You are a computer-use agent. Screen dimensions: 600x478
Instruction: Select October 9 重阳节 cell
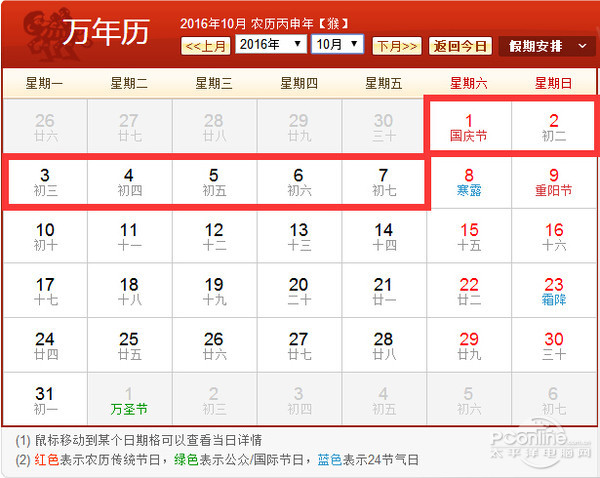pyautogui.click(x=554, y=181)
